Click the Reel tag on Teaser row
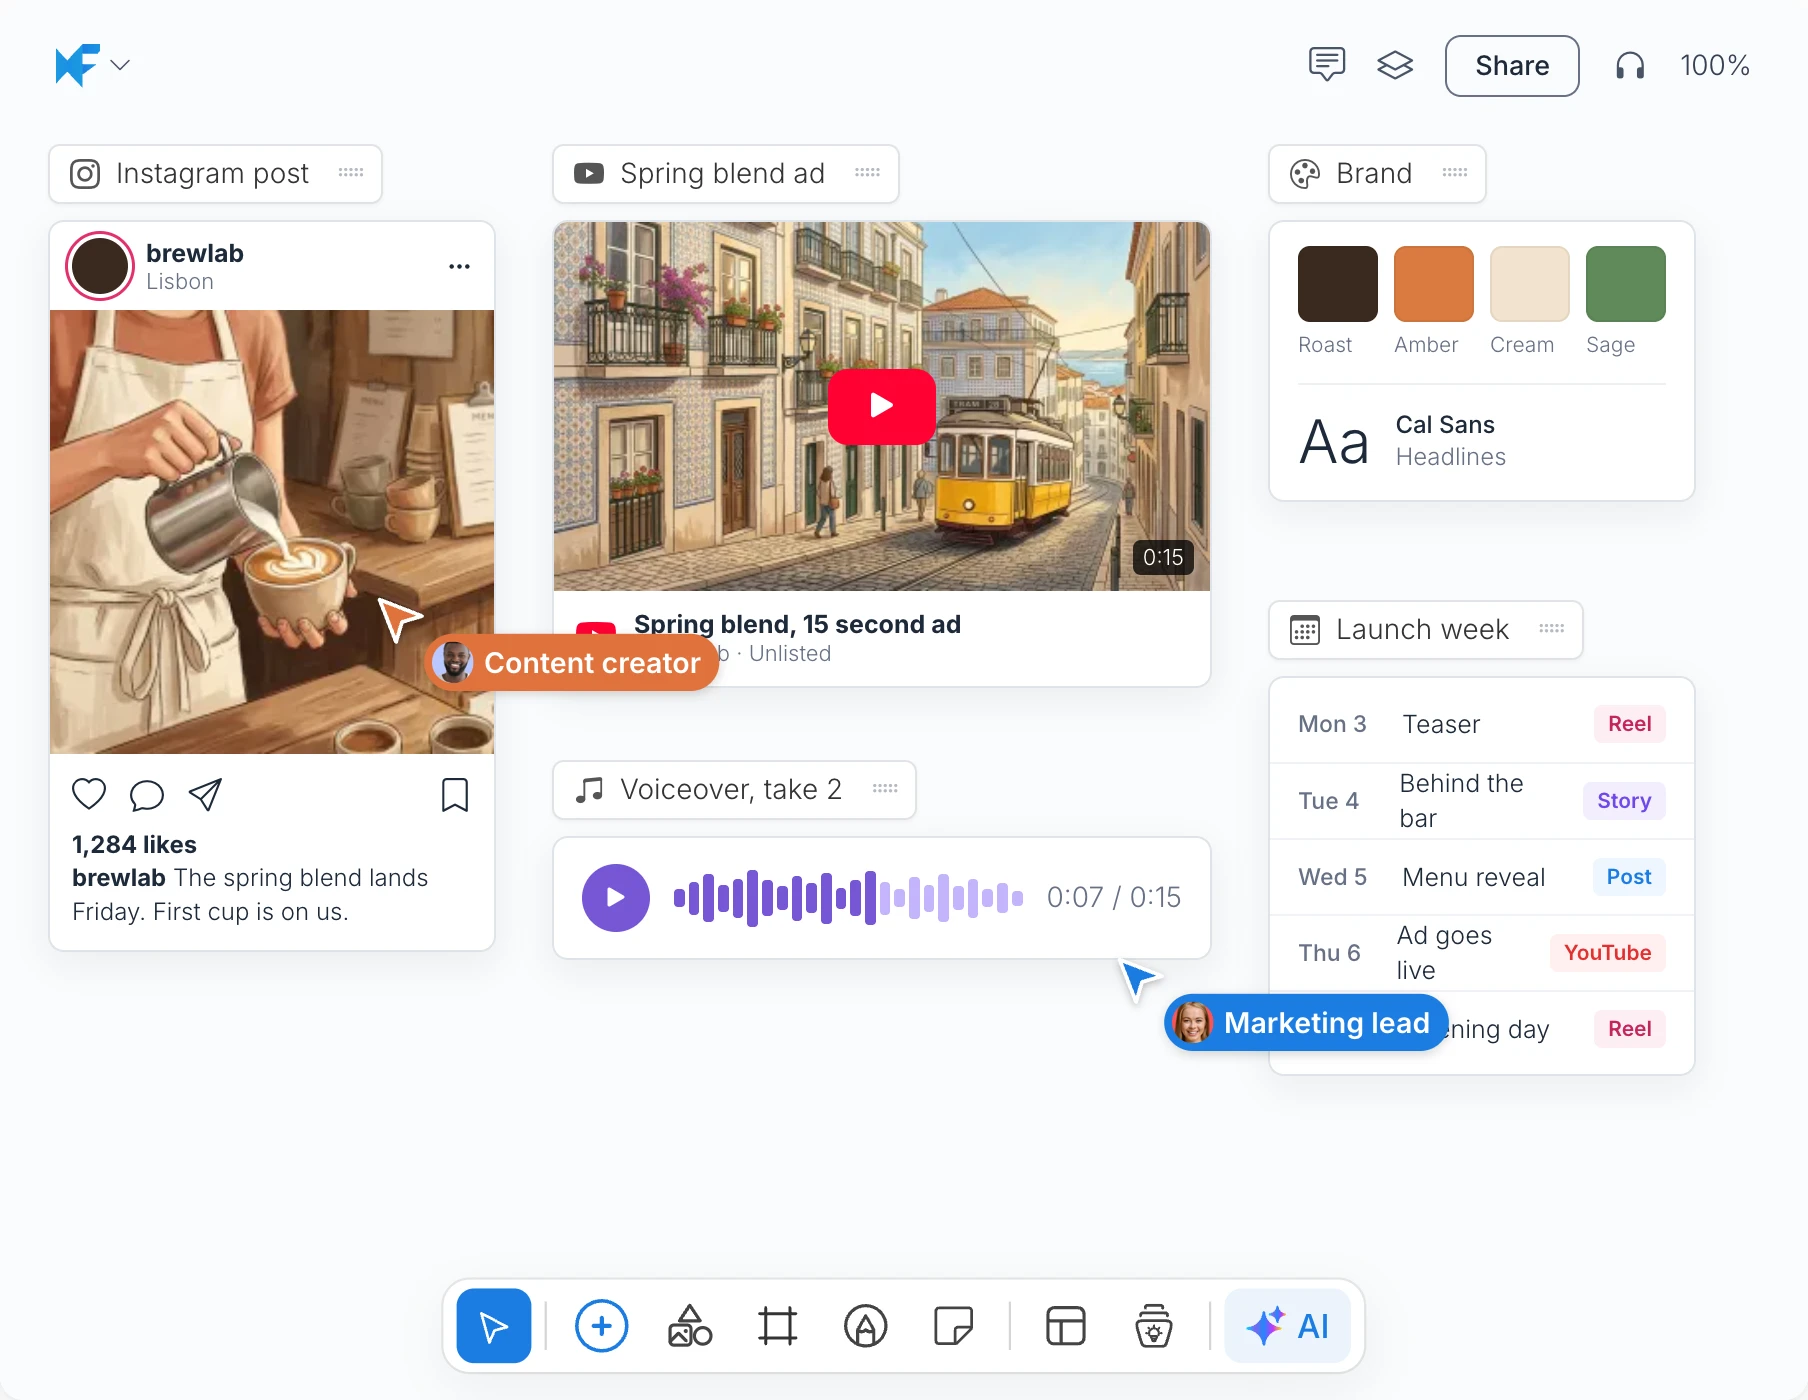The width and height of the screenshot is (1808, 1400). click(x=1629, y=724)
